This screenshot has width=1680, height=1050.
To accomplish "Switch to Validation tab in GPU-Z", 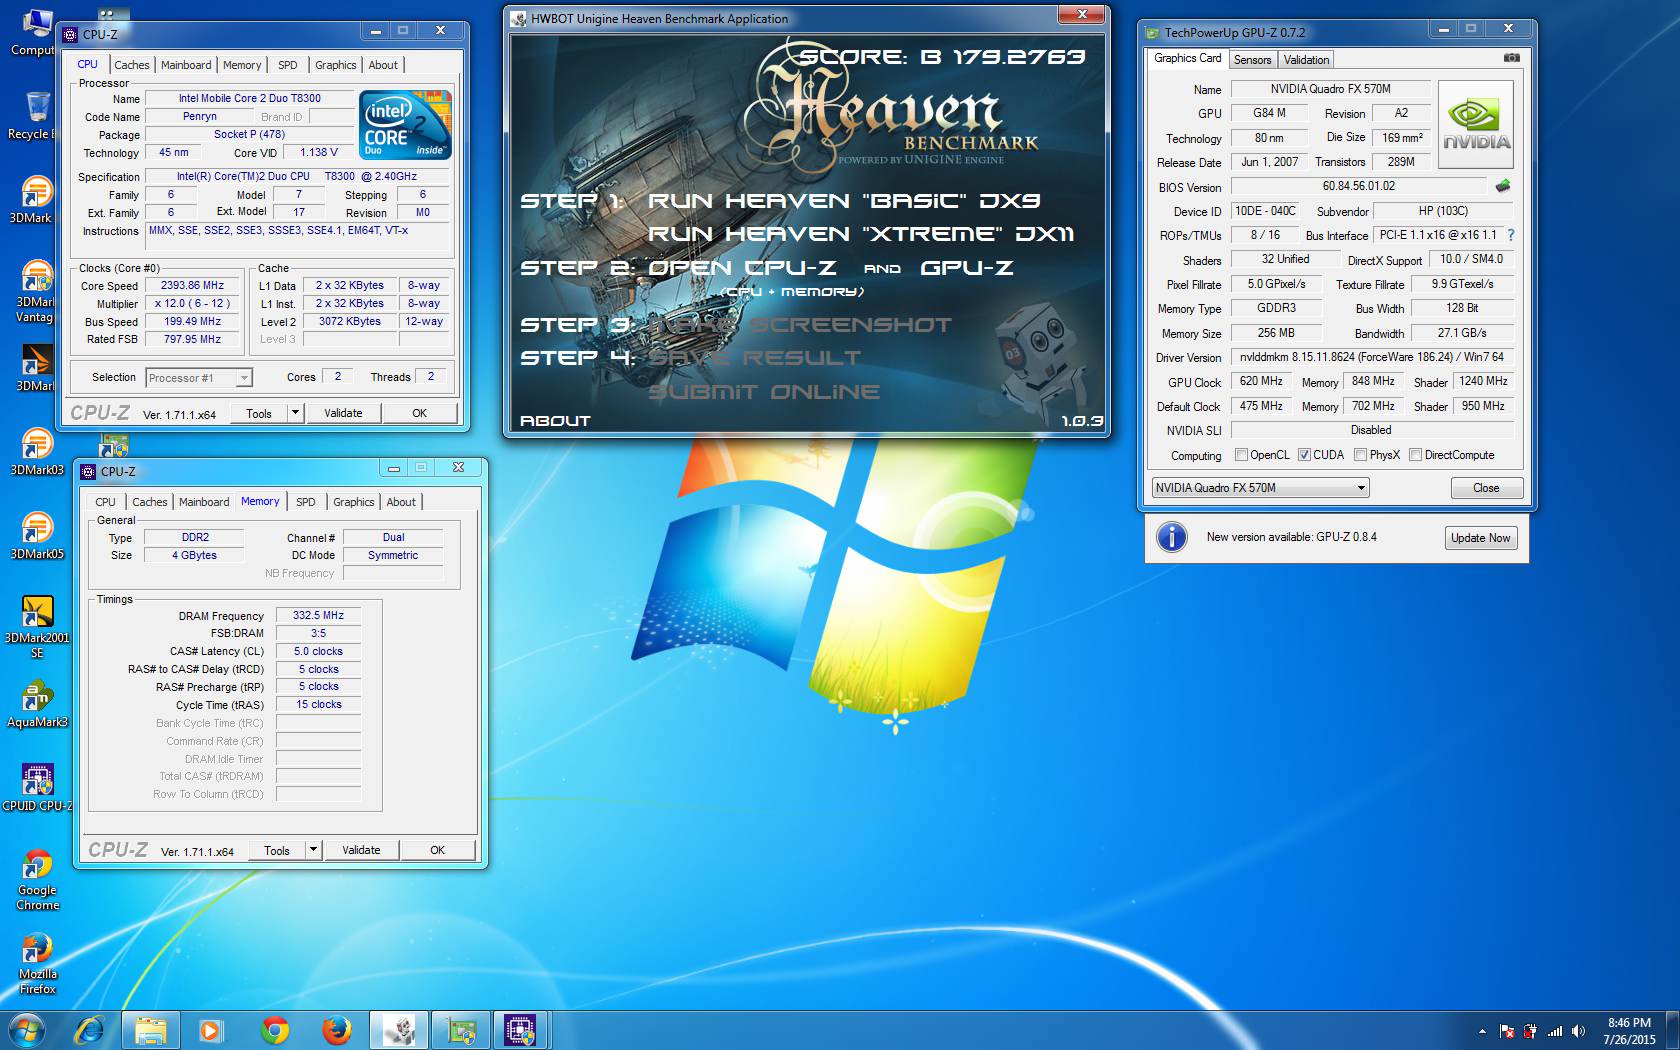I will [x=1306, y=60].
